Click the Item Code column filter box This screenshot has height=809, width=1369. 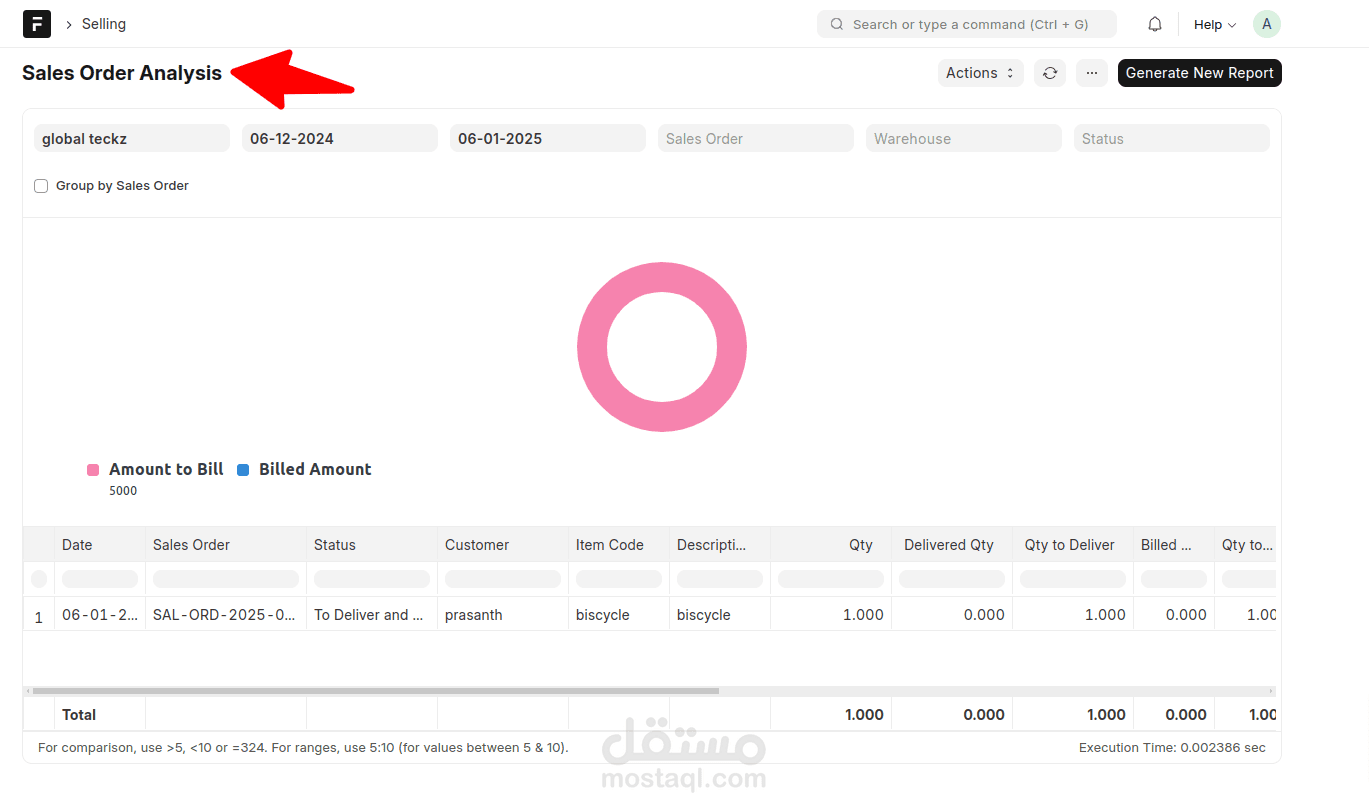(619, 579)
